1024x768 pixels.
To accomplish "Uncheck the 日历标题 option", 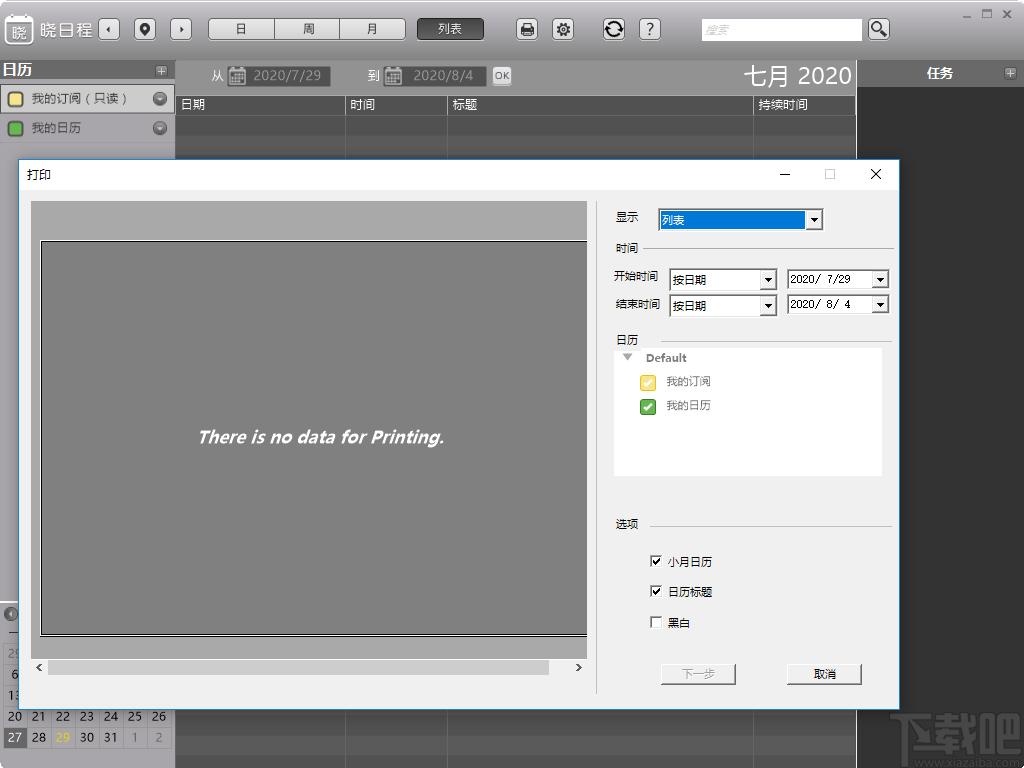I will 656,591.
